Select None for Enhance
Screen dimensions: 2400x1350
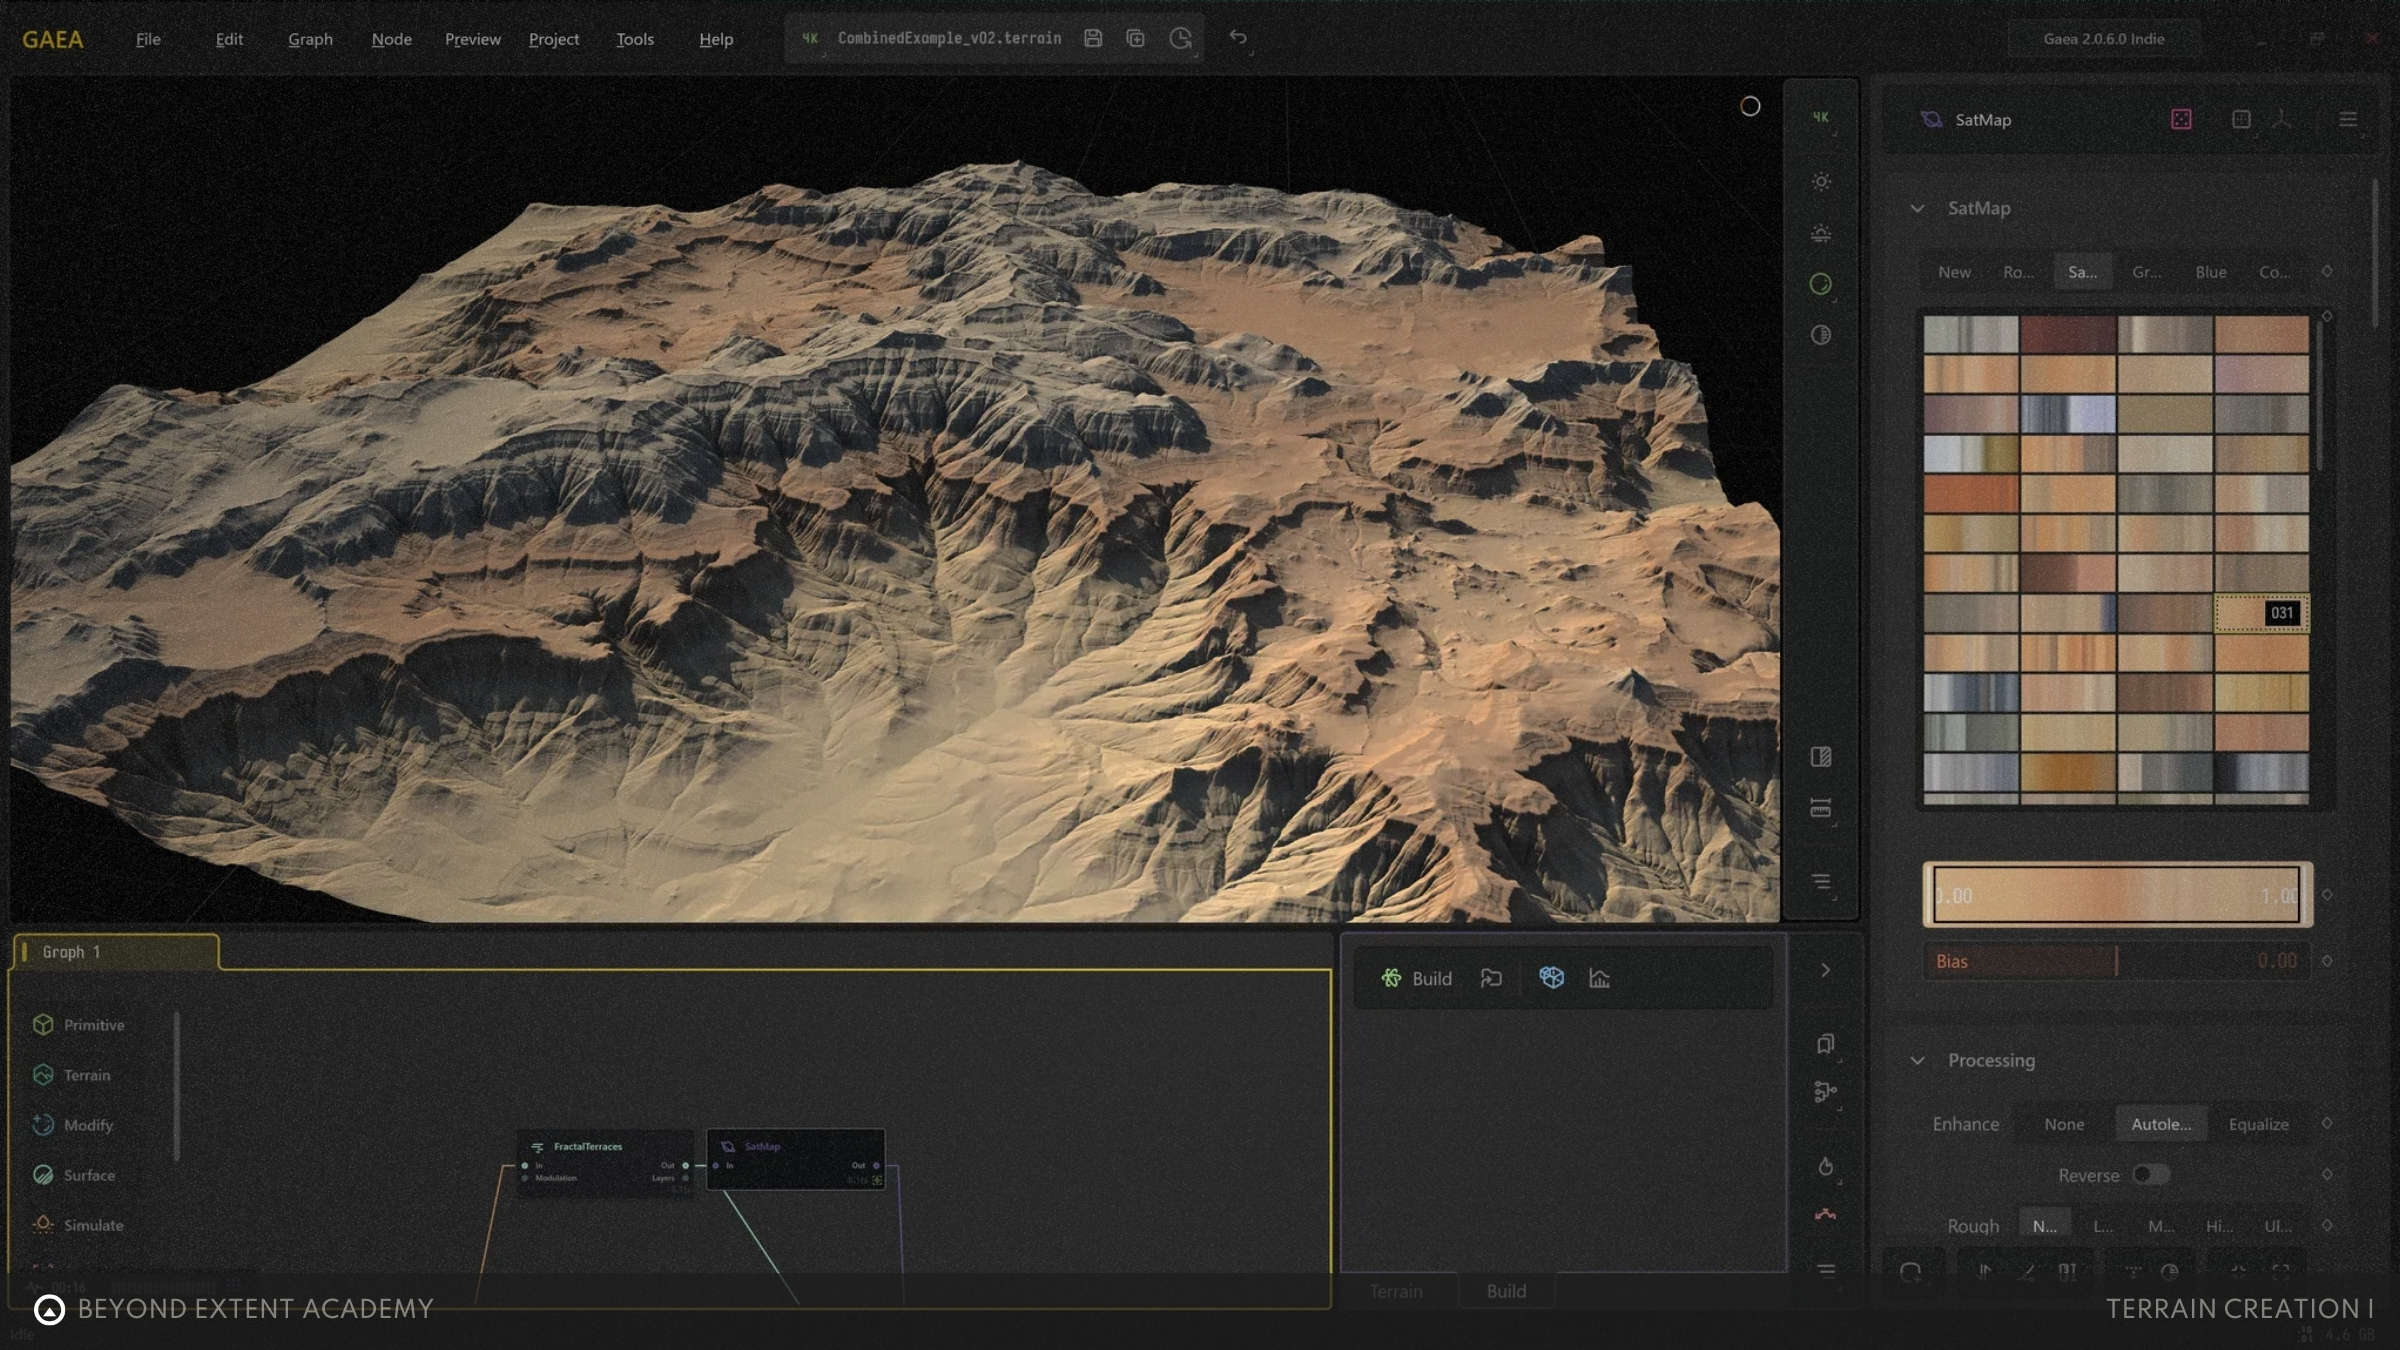click(x=2064, y=1124)
